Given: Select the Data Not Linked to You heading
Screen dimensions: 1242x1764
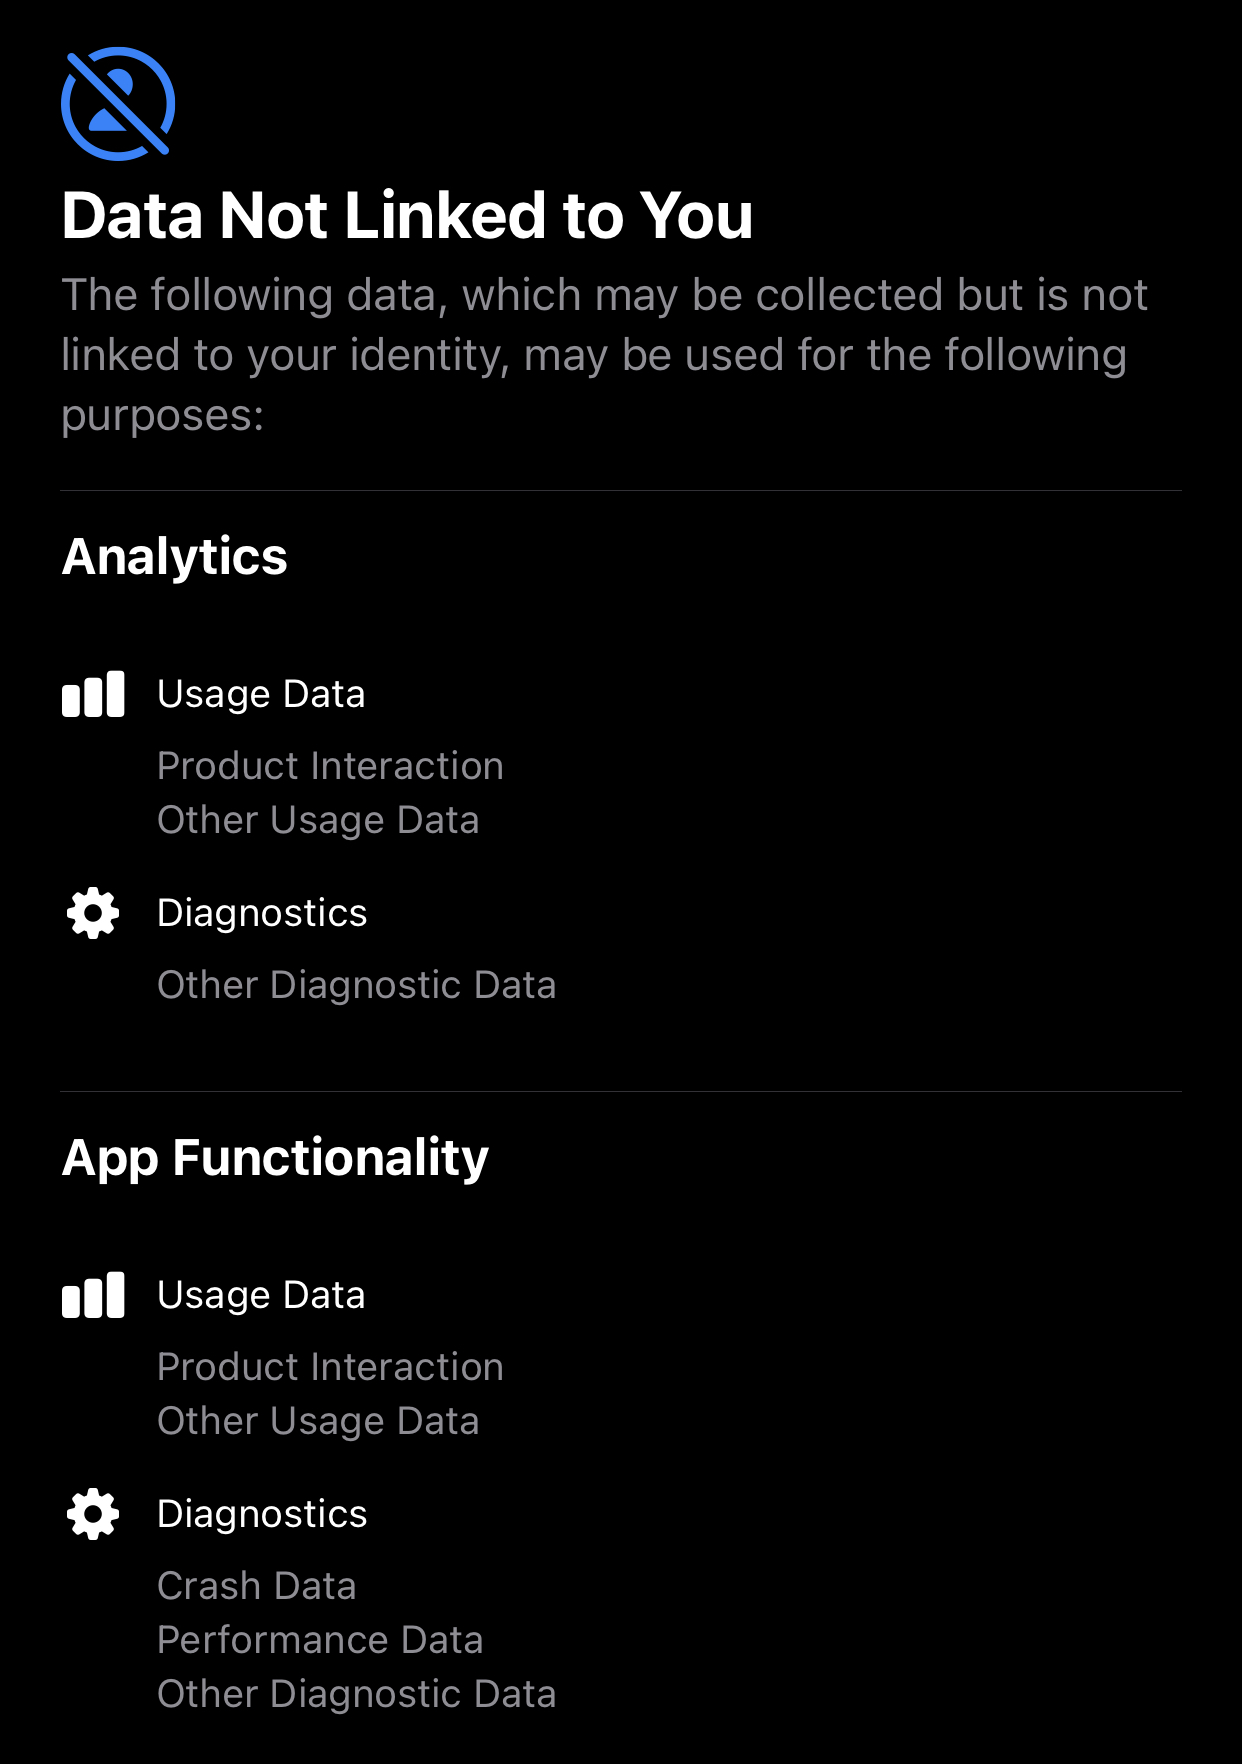Looking at the screenshot, I should [x=407, y=215].
